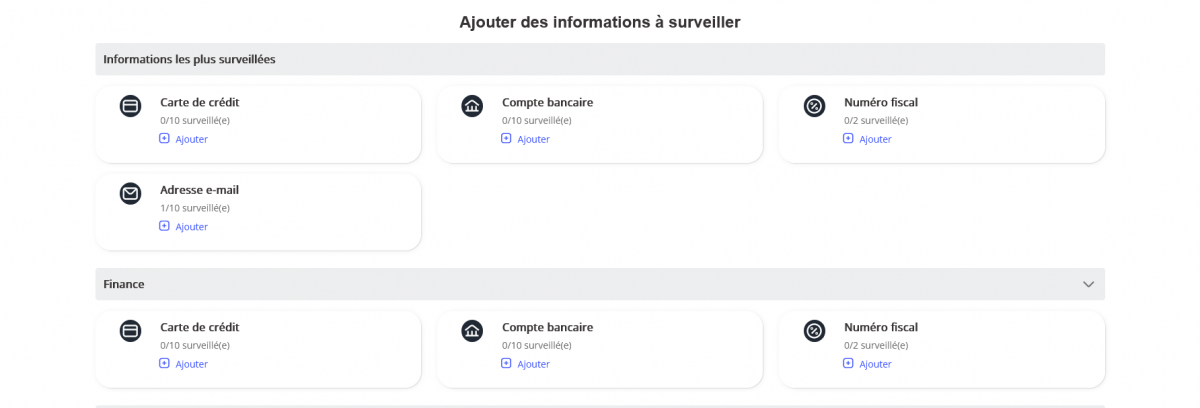Image resolution: width=1200 pixels, height=408 pixels.
Task: Select the Adresse e-mail card title
Action: (199, 190)
